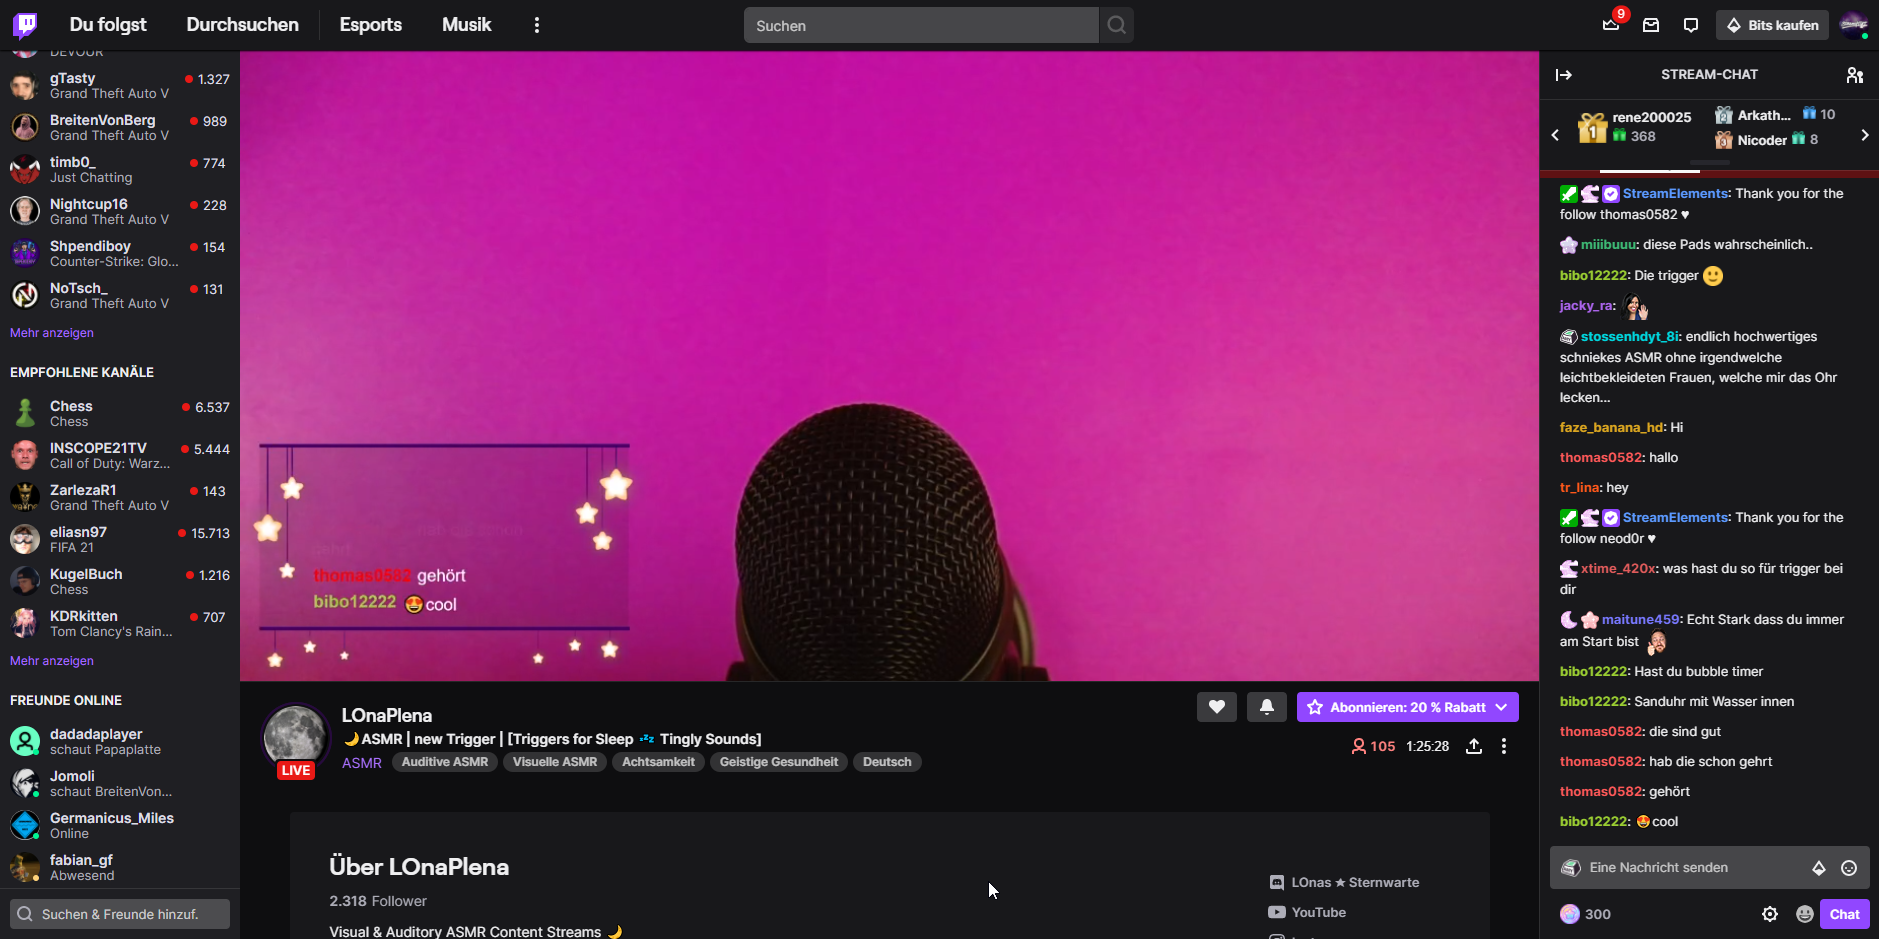Click the share stream icon
The height and width of the screenshot is (939, 1879).
click(x=1474, y=746)
